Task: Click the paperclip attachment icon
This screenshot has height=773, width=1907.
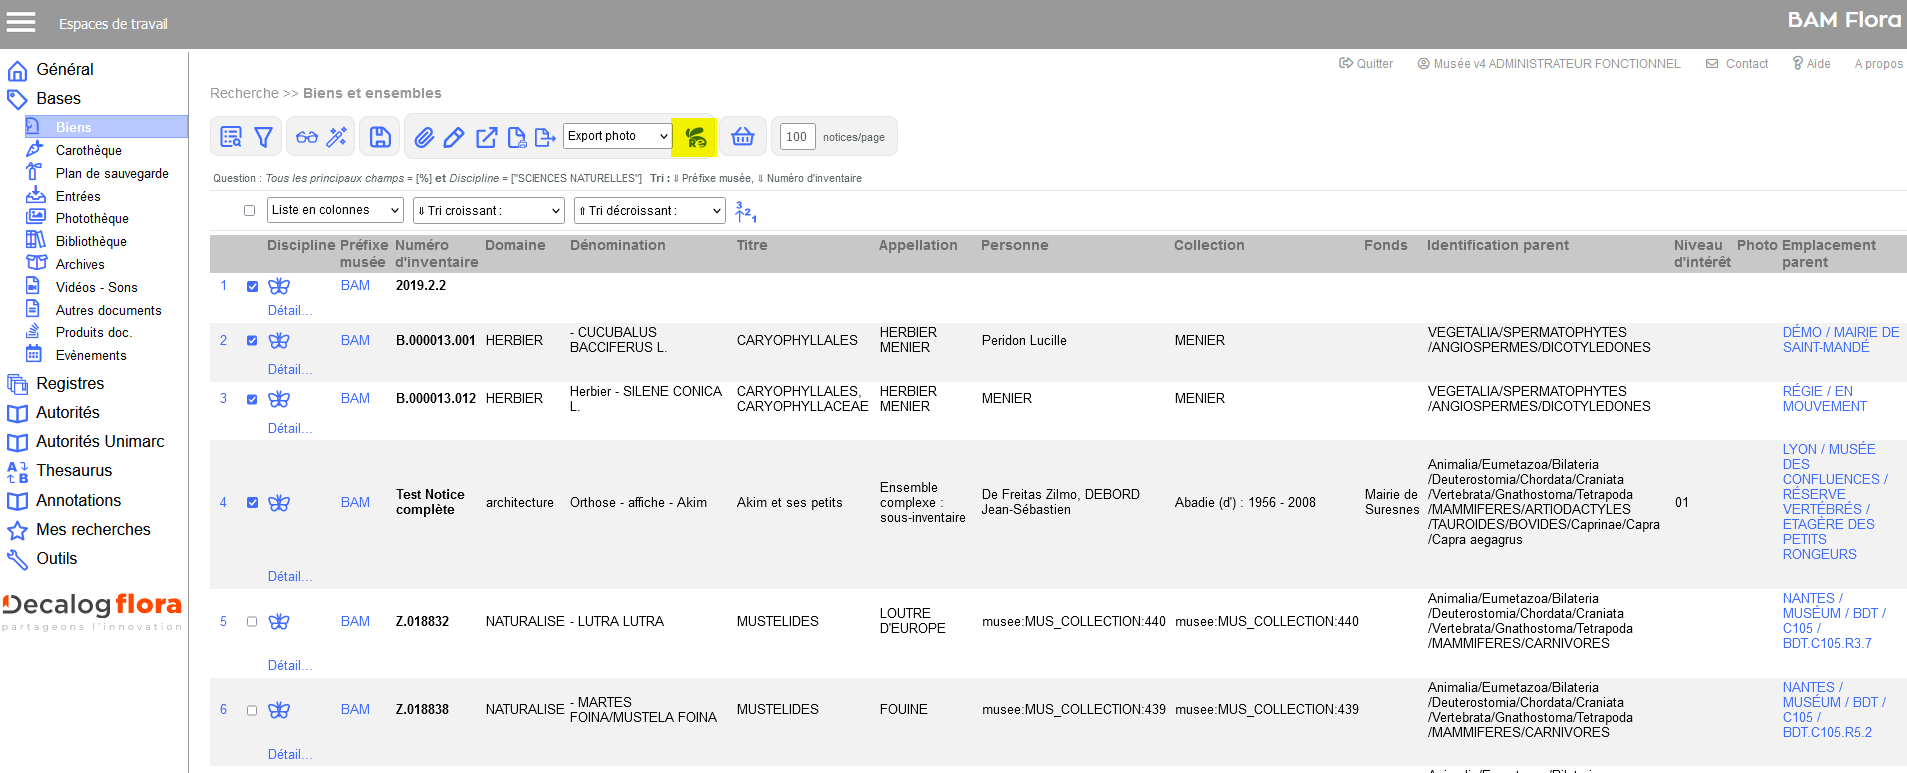Action: coord(424,137)
